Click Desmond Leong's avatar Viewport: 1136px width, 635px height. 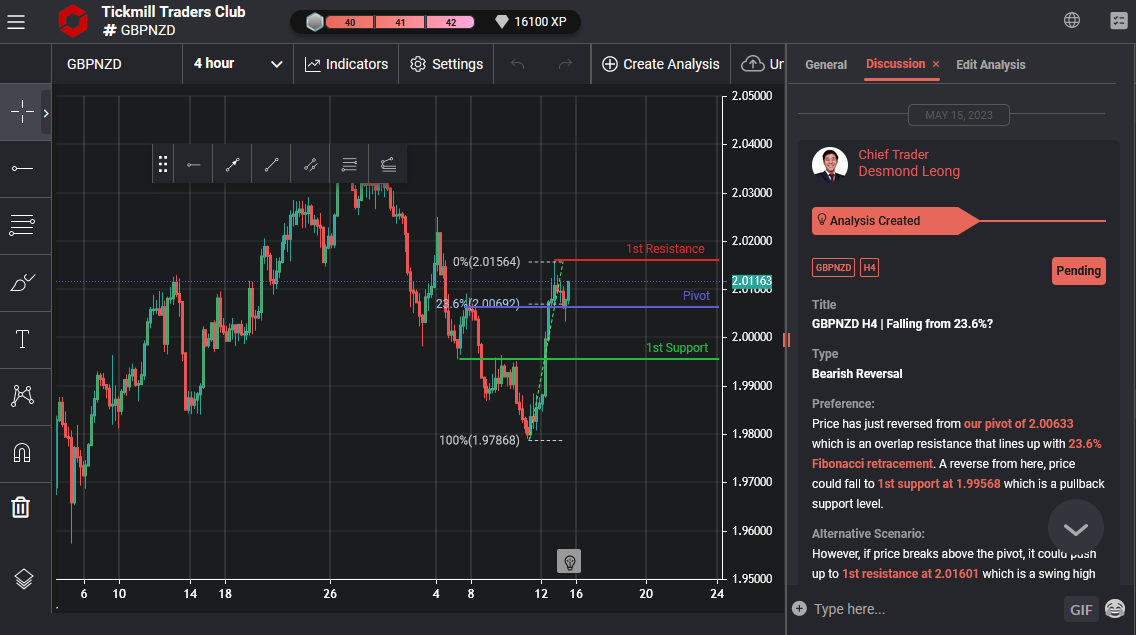[830, 164]
